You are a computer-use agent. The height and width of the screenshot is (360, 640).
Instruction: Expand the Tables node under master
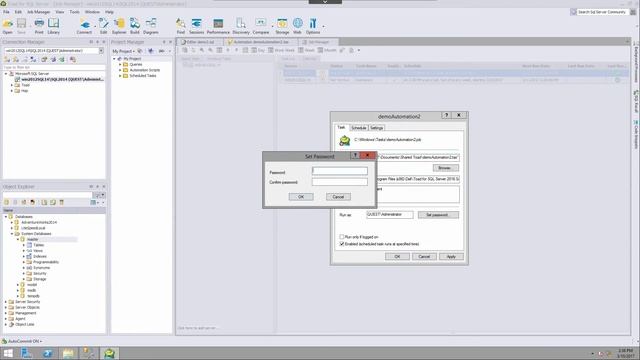pos(24,245)
